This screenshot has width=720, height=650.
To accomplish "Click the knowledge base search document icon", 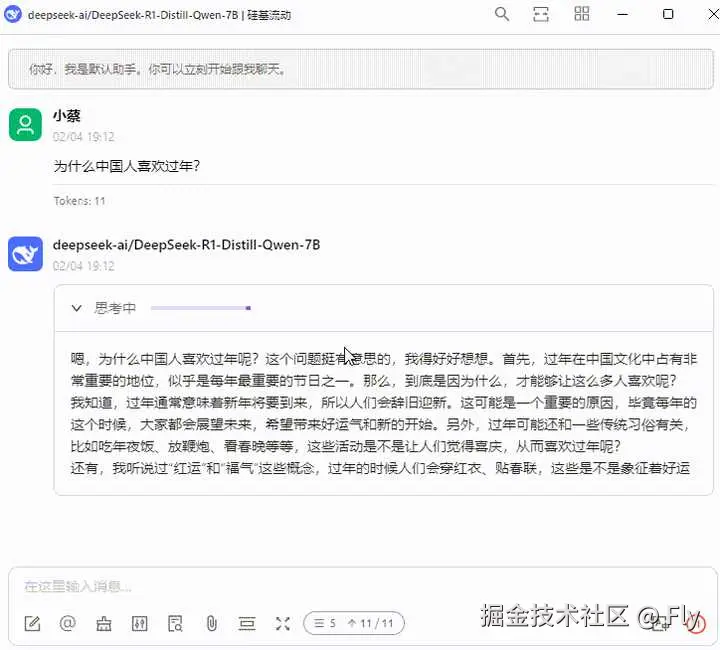I will click(175, 623).
